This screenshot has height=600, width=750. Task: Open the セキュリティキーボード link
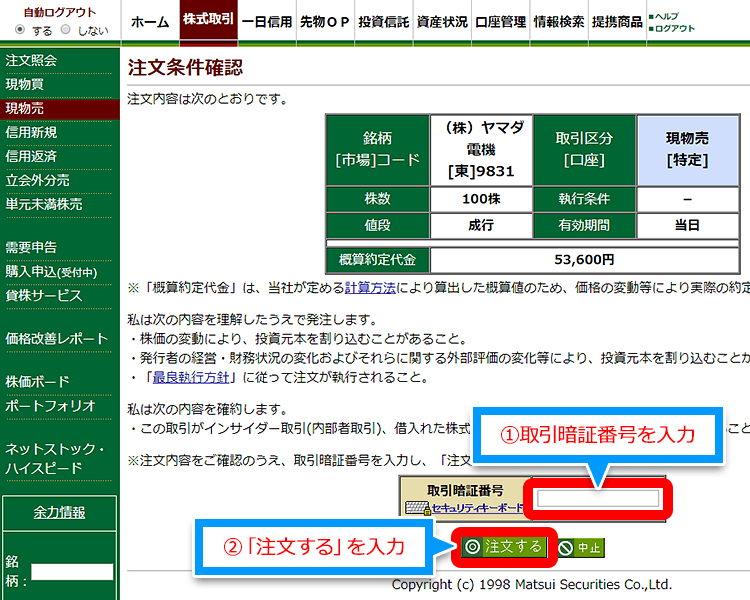(x=477, y=508)
